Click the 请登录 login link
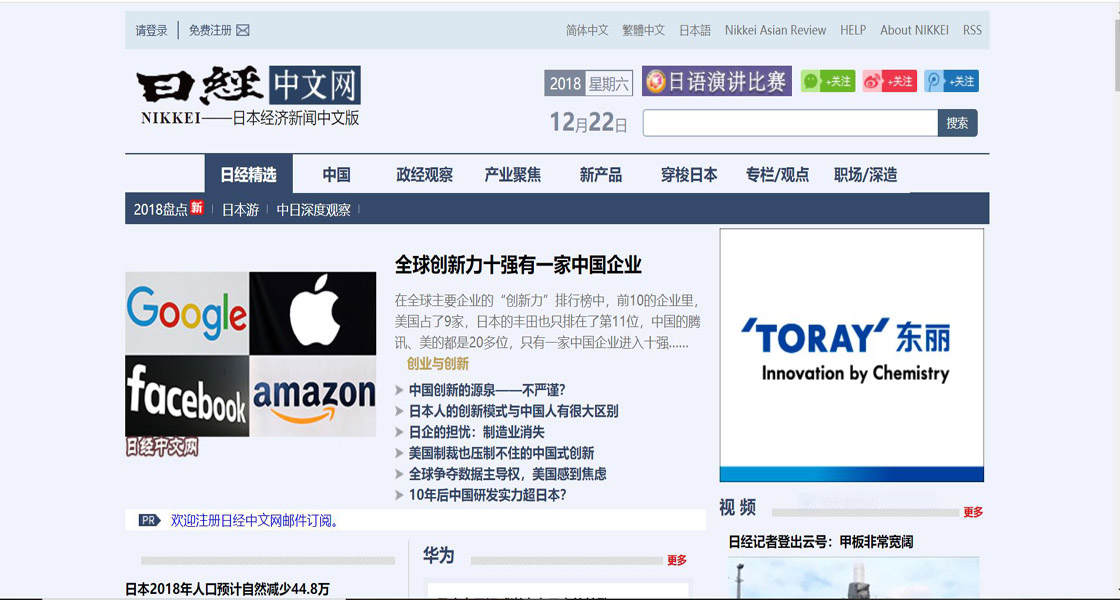 151,31
